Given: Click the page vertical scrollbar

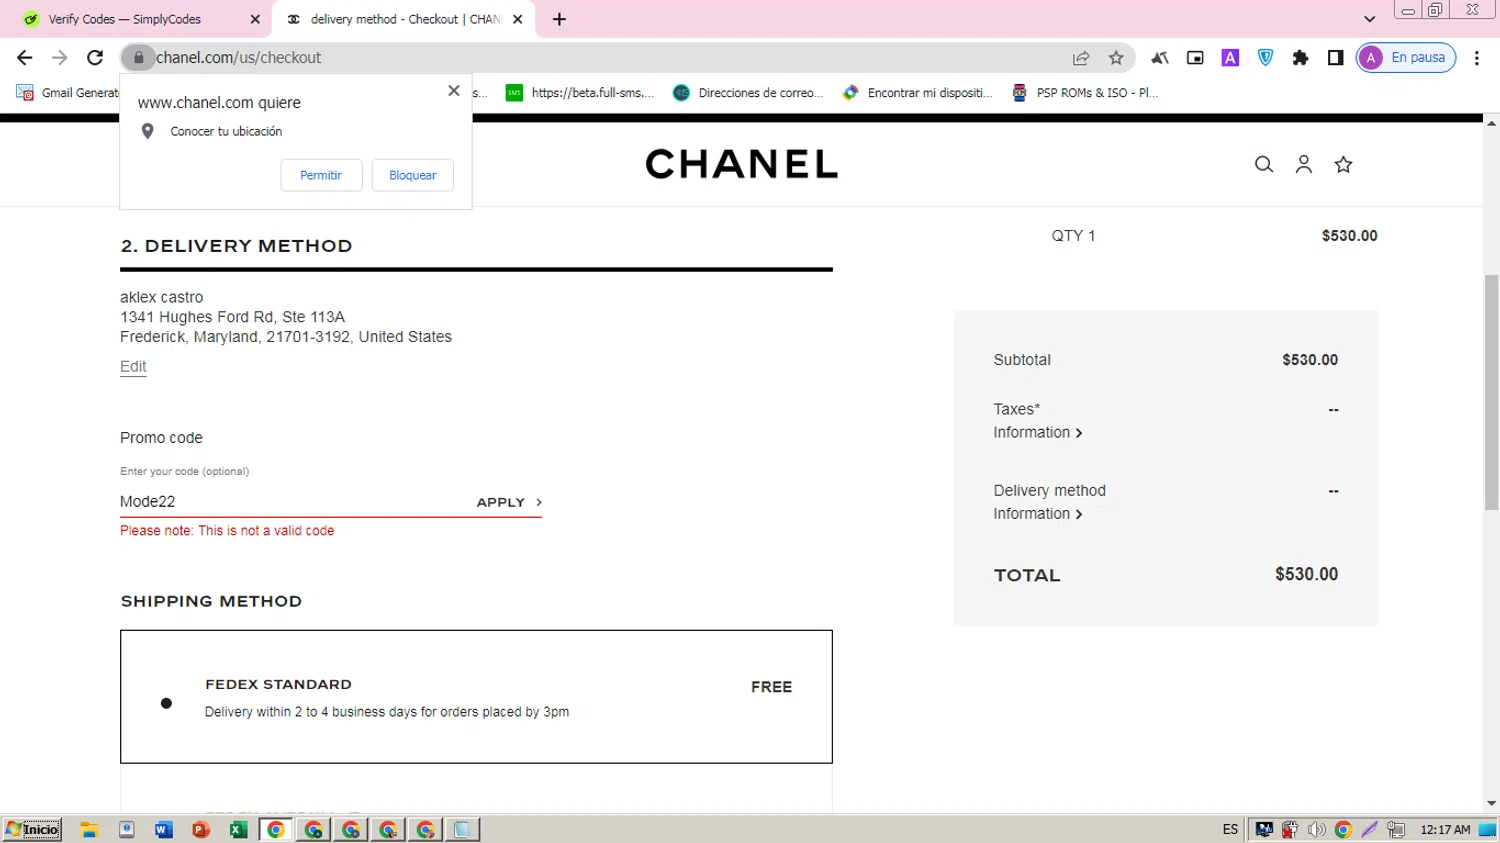Looking at the screenshot, I should coord(1491,392).
